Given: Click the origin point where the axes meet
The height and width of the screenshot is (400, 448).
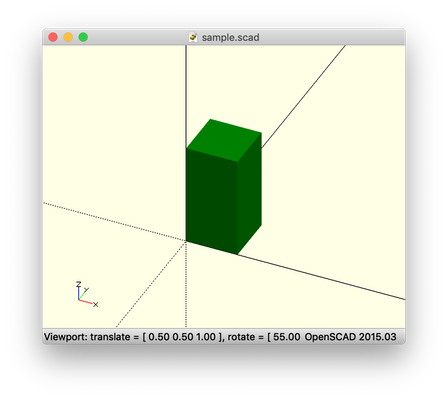Looking at the screenshot, I should [x=186, y=241].
